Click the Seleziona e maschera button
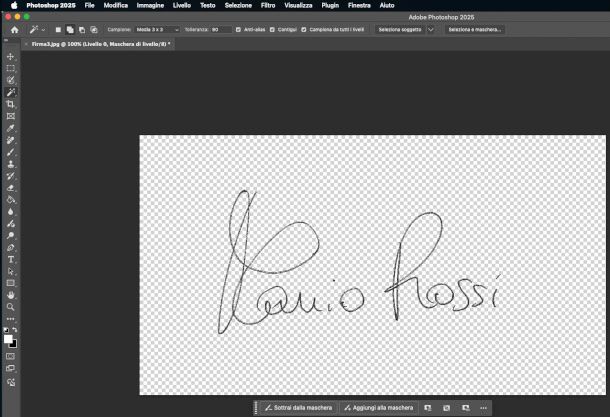The image size is (610, 417). coord(474,30)
